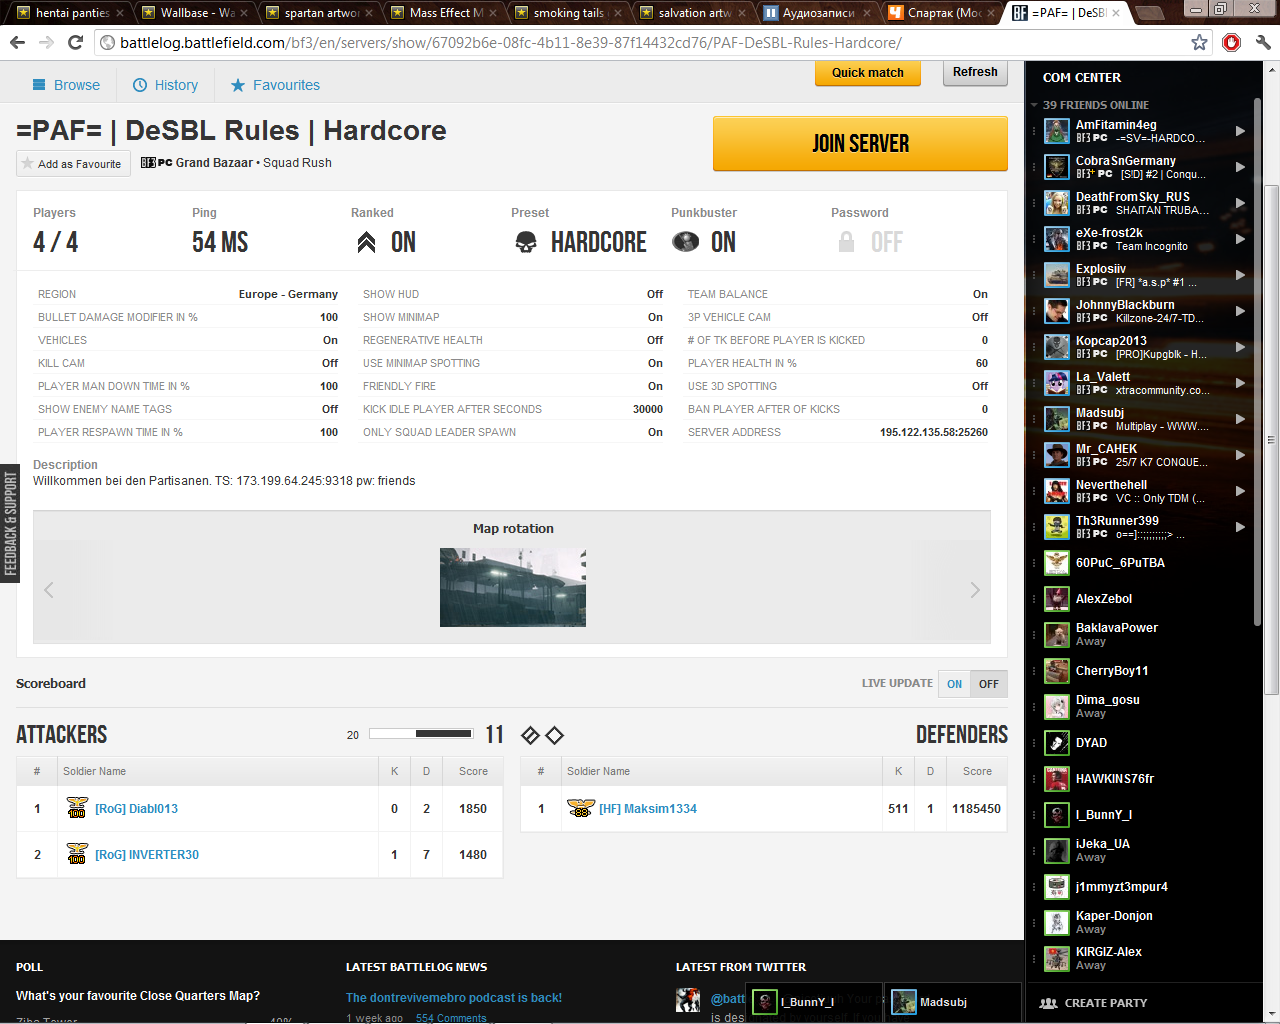1280x1024 pixels.
Task: Expand Madsubj's arrow
Action: (x=1240, y=419)
